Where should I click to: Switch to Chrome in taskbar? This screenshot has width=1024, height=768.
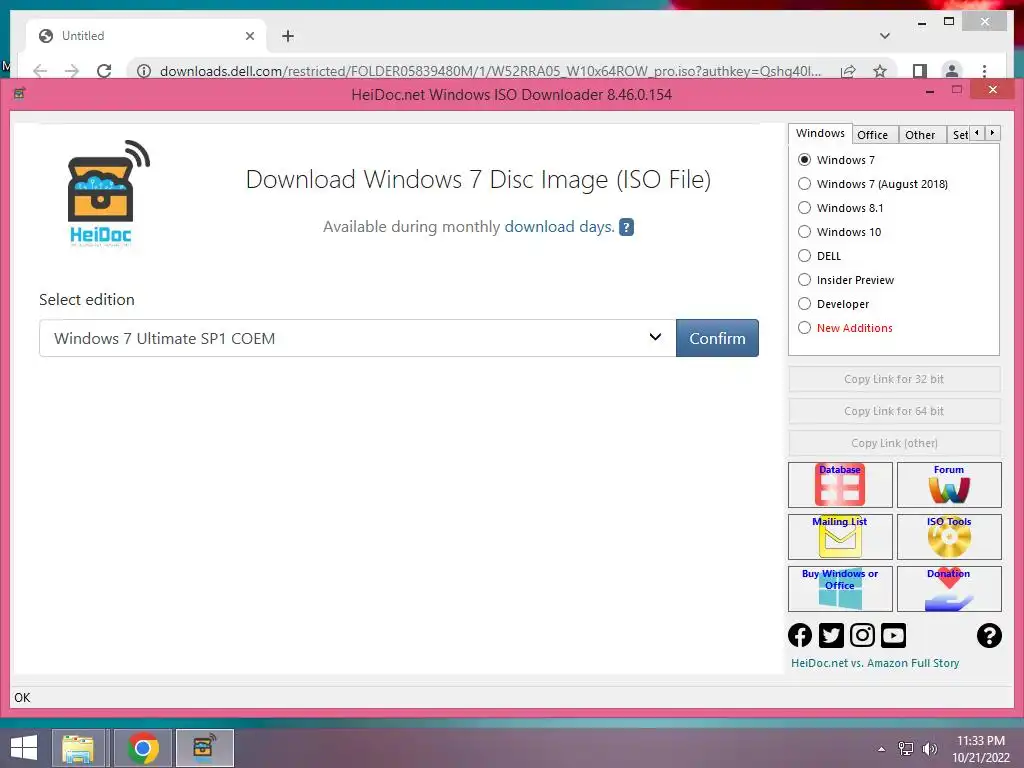click(143, 748)
